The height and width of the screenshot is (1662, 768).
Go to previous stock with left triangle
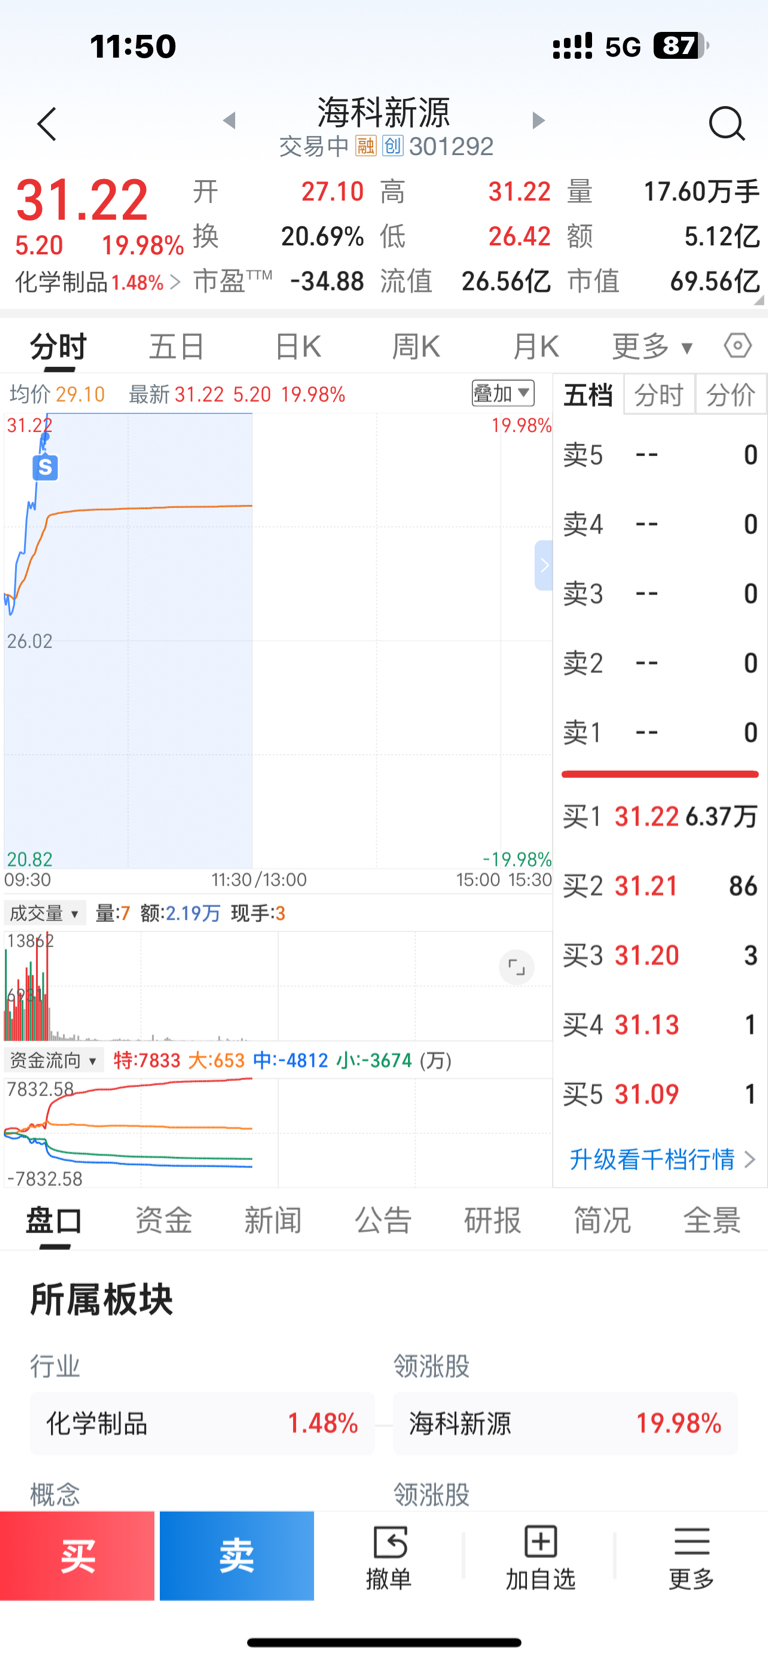coord(229,121)
